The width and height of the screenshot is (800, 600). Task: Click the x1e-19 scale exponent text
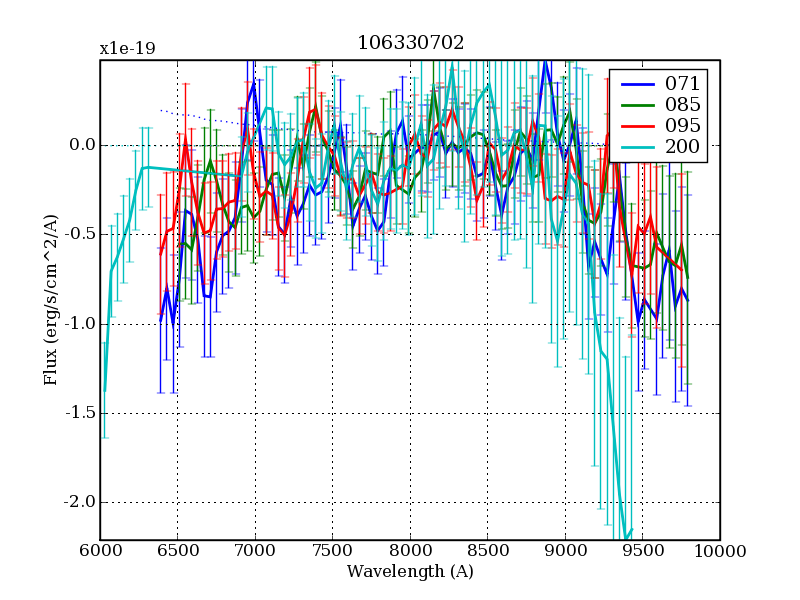[x=127, y=48]
